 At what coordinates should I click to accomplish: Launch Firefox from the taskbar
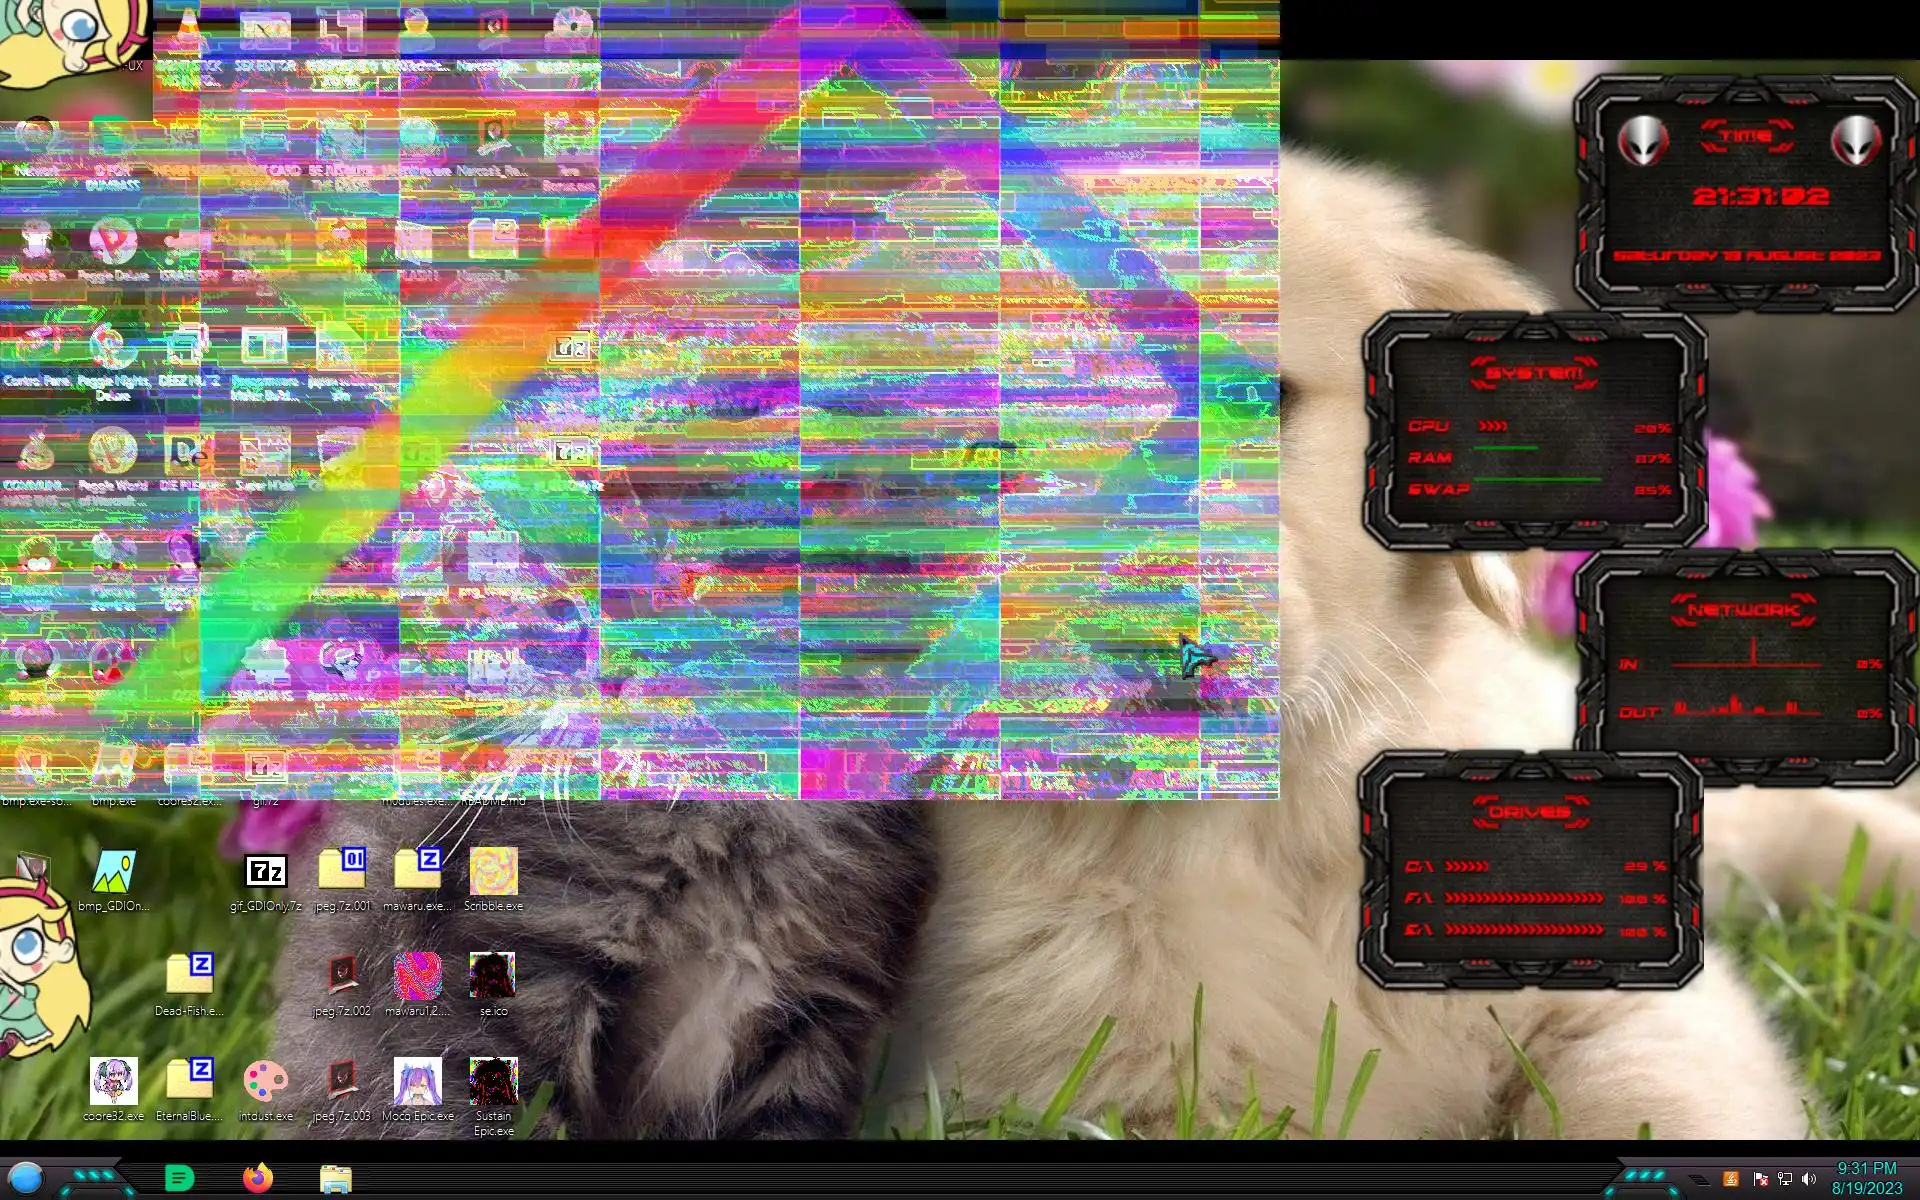click(258, 1178)
